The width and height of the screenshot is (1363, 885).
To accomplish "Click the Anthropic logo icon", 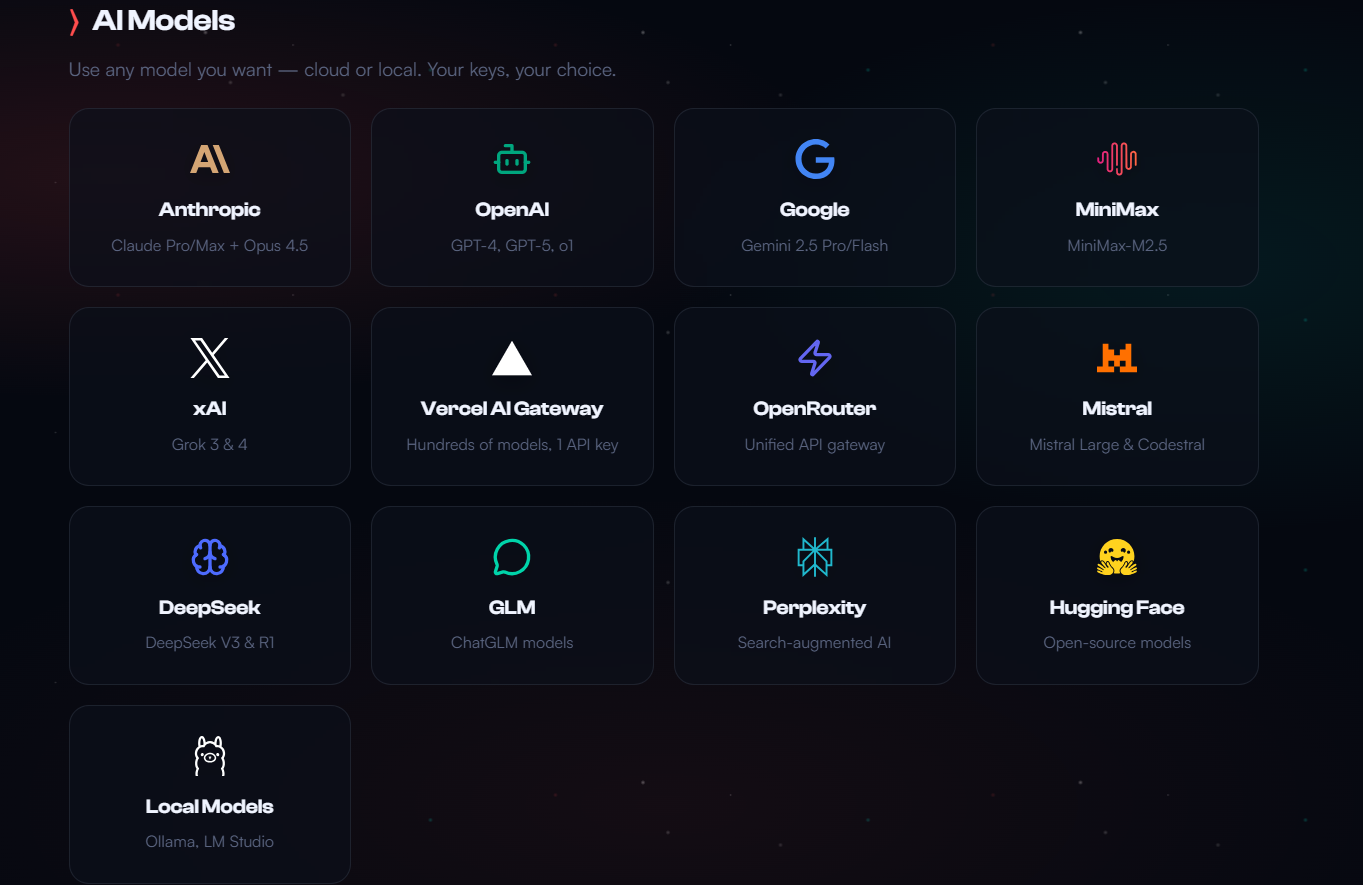I will (210, 159).
